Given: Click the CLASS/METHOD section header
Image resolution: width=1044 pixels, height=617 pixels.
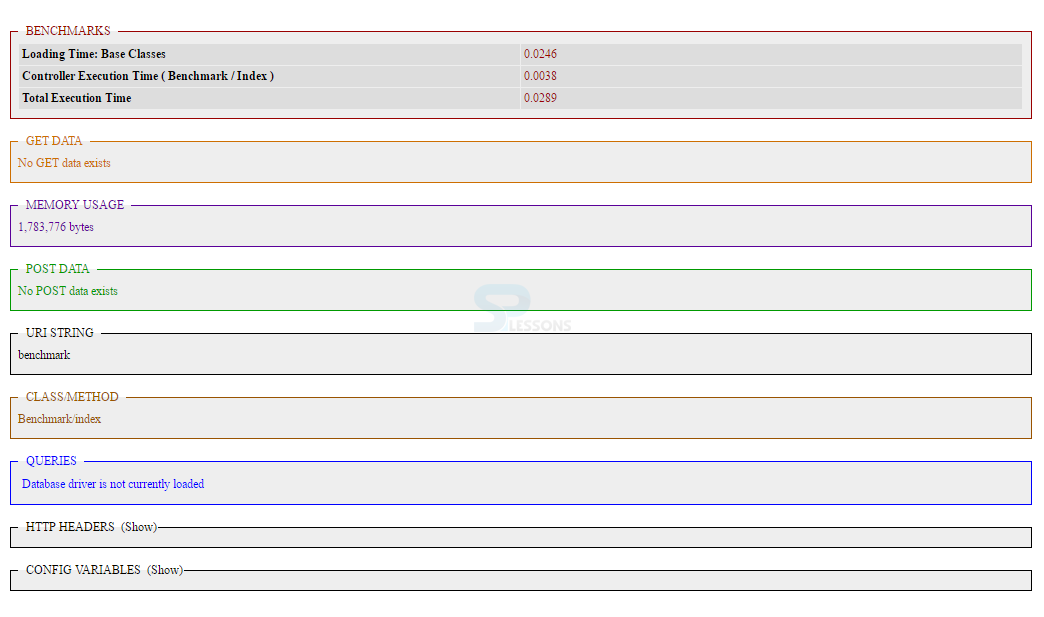Looking at the screenshot, I should tap(71, 397).
